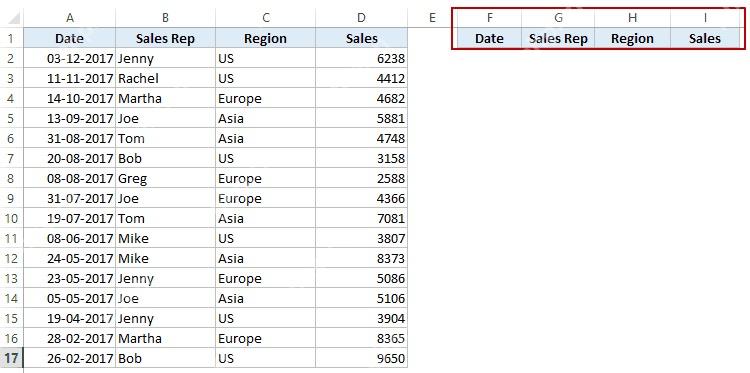Viewport: 750px width, 373px height.
Task: Click Joe in row 14
Action: click(165, 298)
